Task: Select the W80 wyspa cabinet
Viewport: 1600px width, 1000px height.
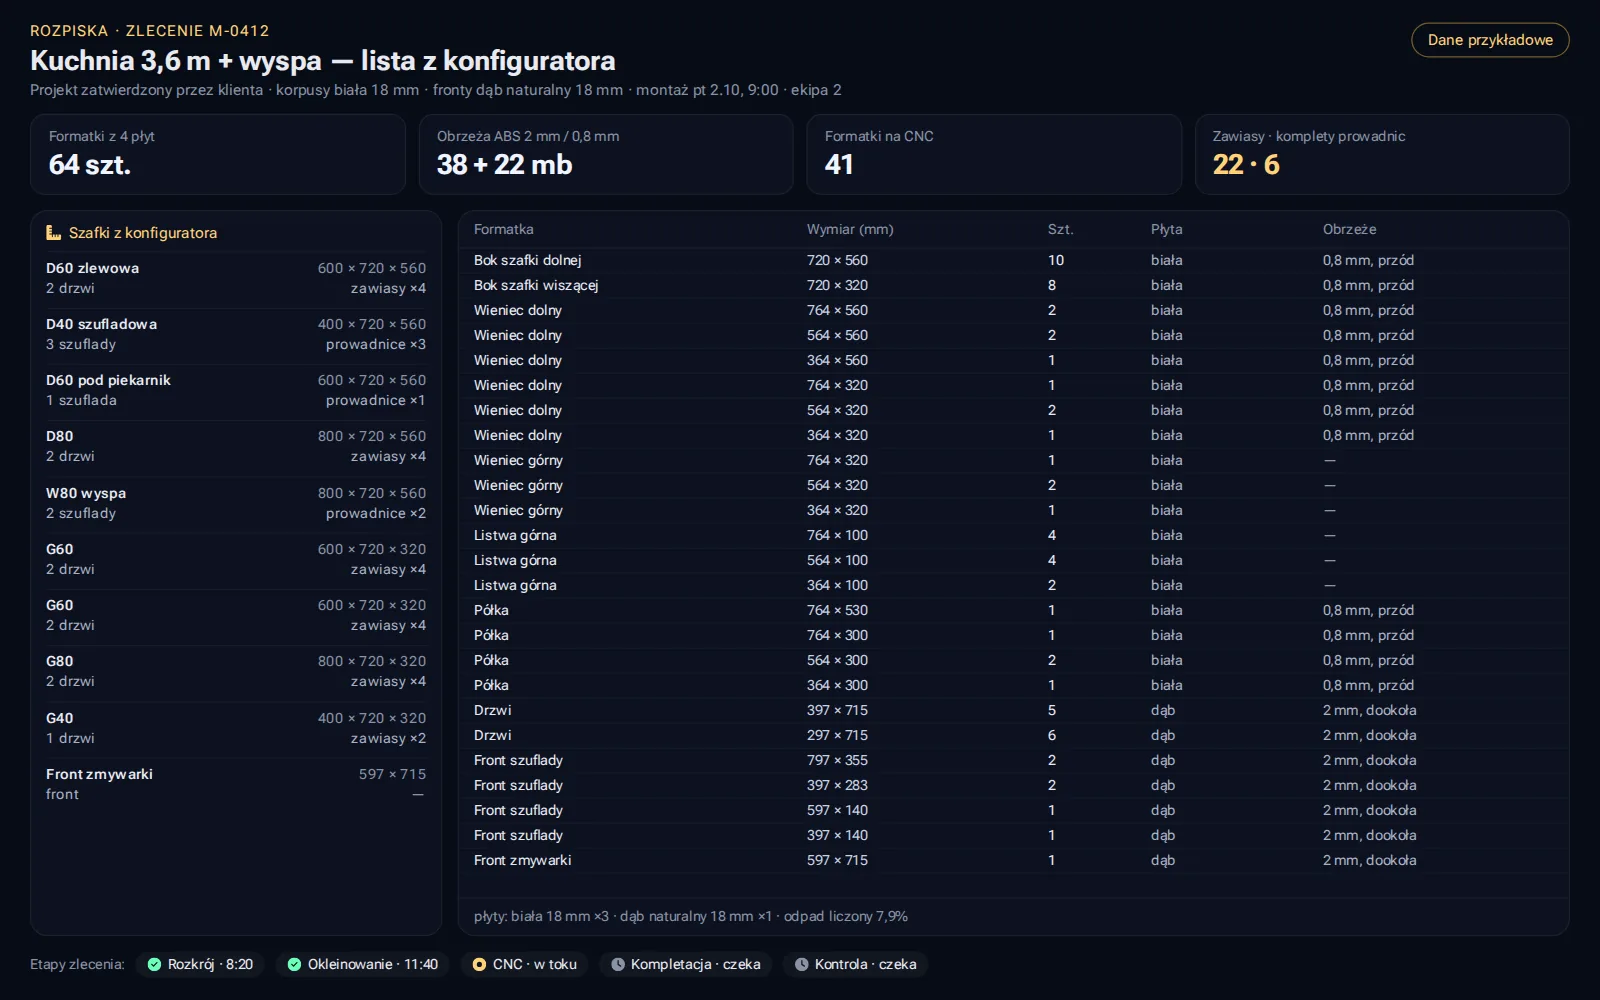Action: tap(236, 503)
